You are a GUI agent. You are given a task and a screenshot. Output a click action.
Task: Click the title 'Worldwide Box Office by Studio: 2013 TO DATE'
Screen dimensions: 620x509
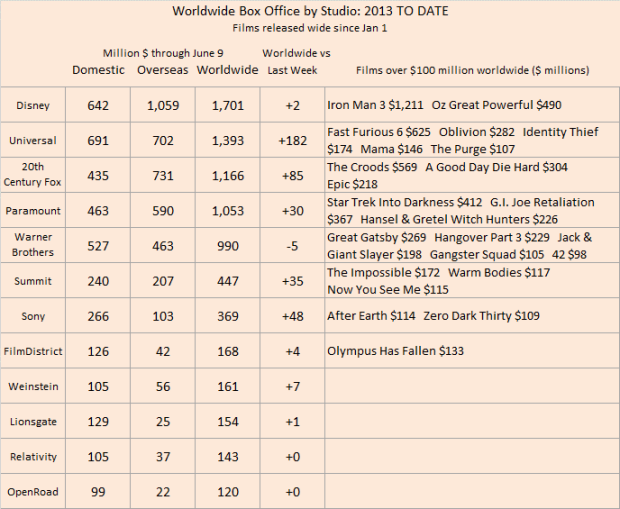click(310, 11)
